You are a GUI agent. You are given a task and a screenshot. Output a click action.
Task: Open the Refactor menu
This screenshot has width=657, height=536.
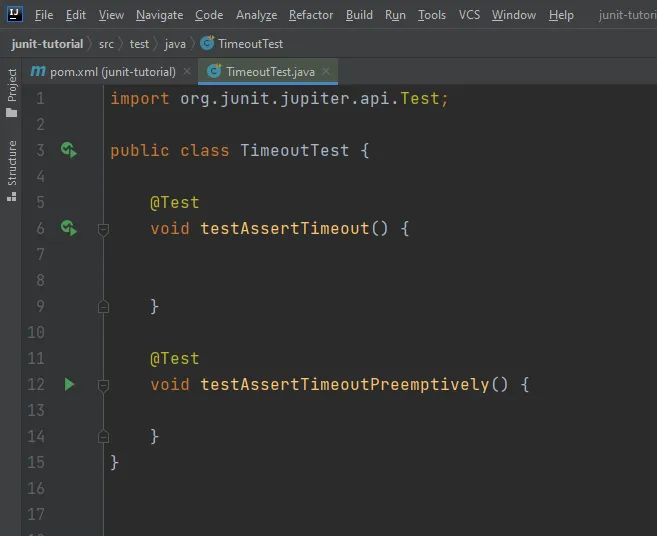(311, 15)
